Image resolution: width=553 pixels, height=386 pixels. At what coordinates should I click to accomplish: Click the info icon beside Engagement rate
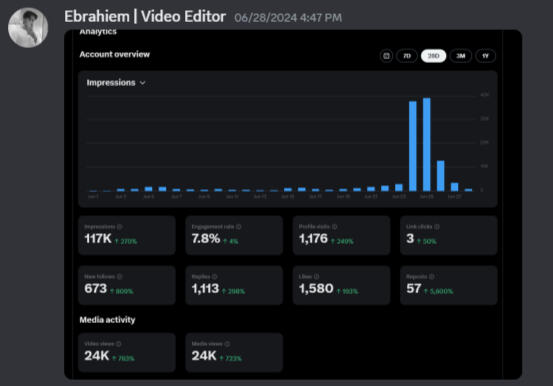click(x=239, y=227)
